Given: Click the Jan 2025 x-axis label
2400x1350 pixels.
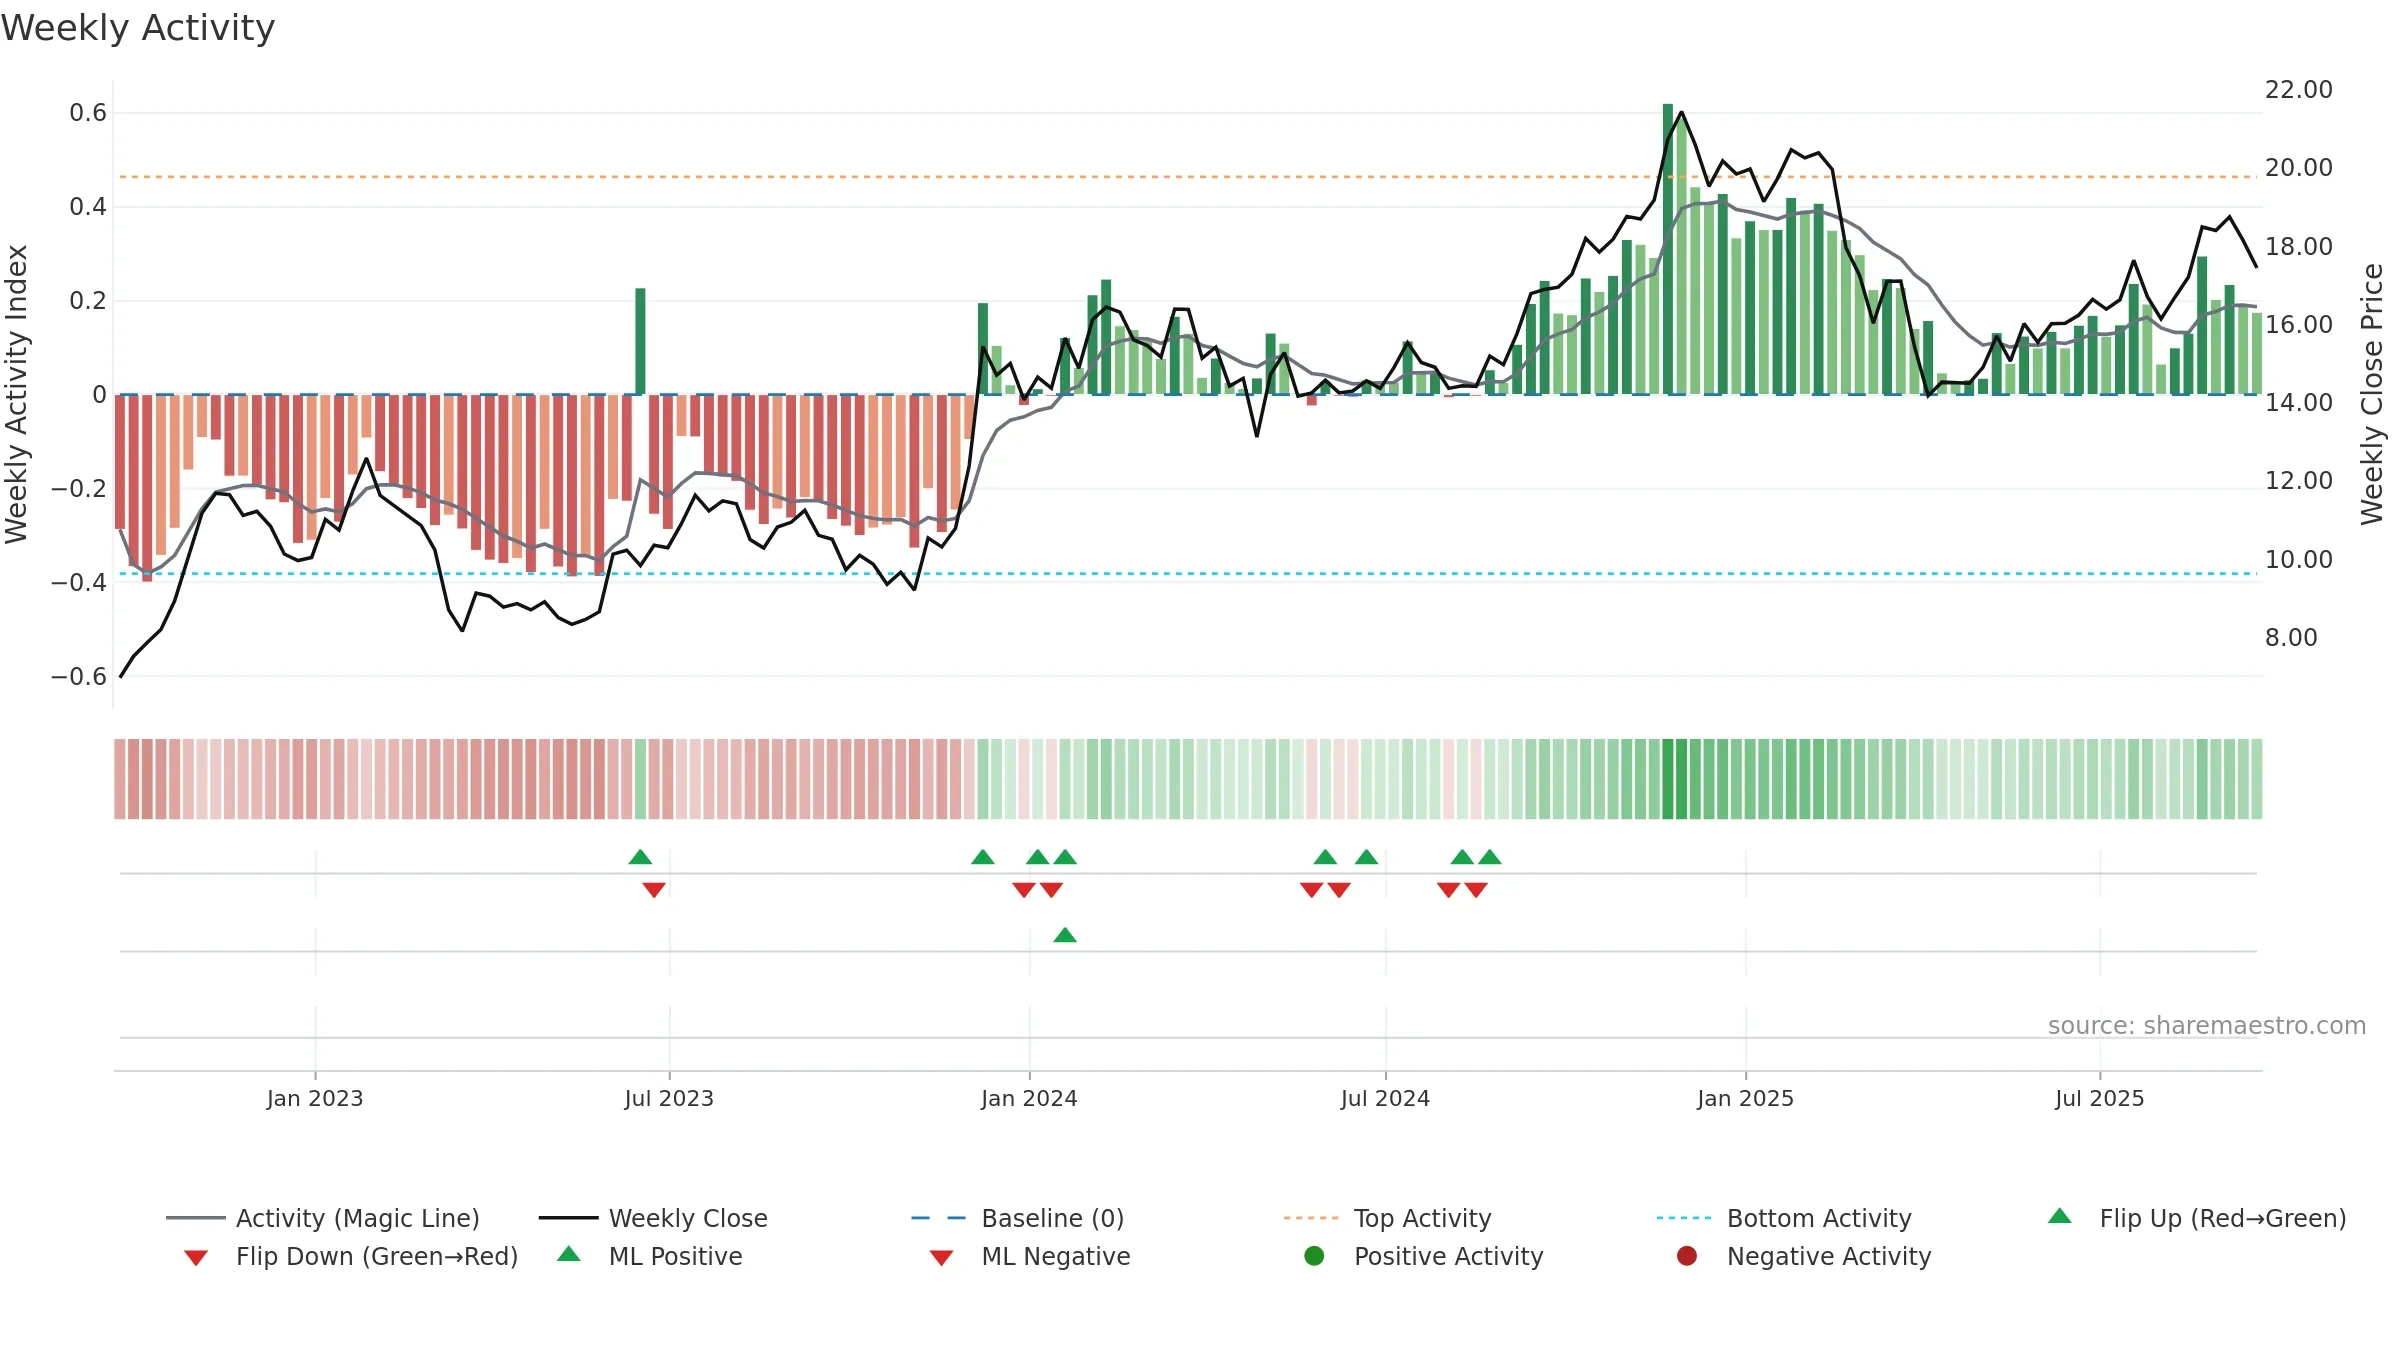Looking at the screenshot, I should pyautogui.click(x=1745, y=1099).
